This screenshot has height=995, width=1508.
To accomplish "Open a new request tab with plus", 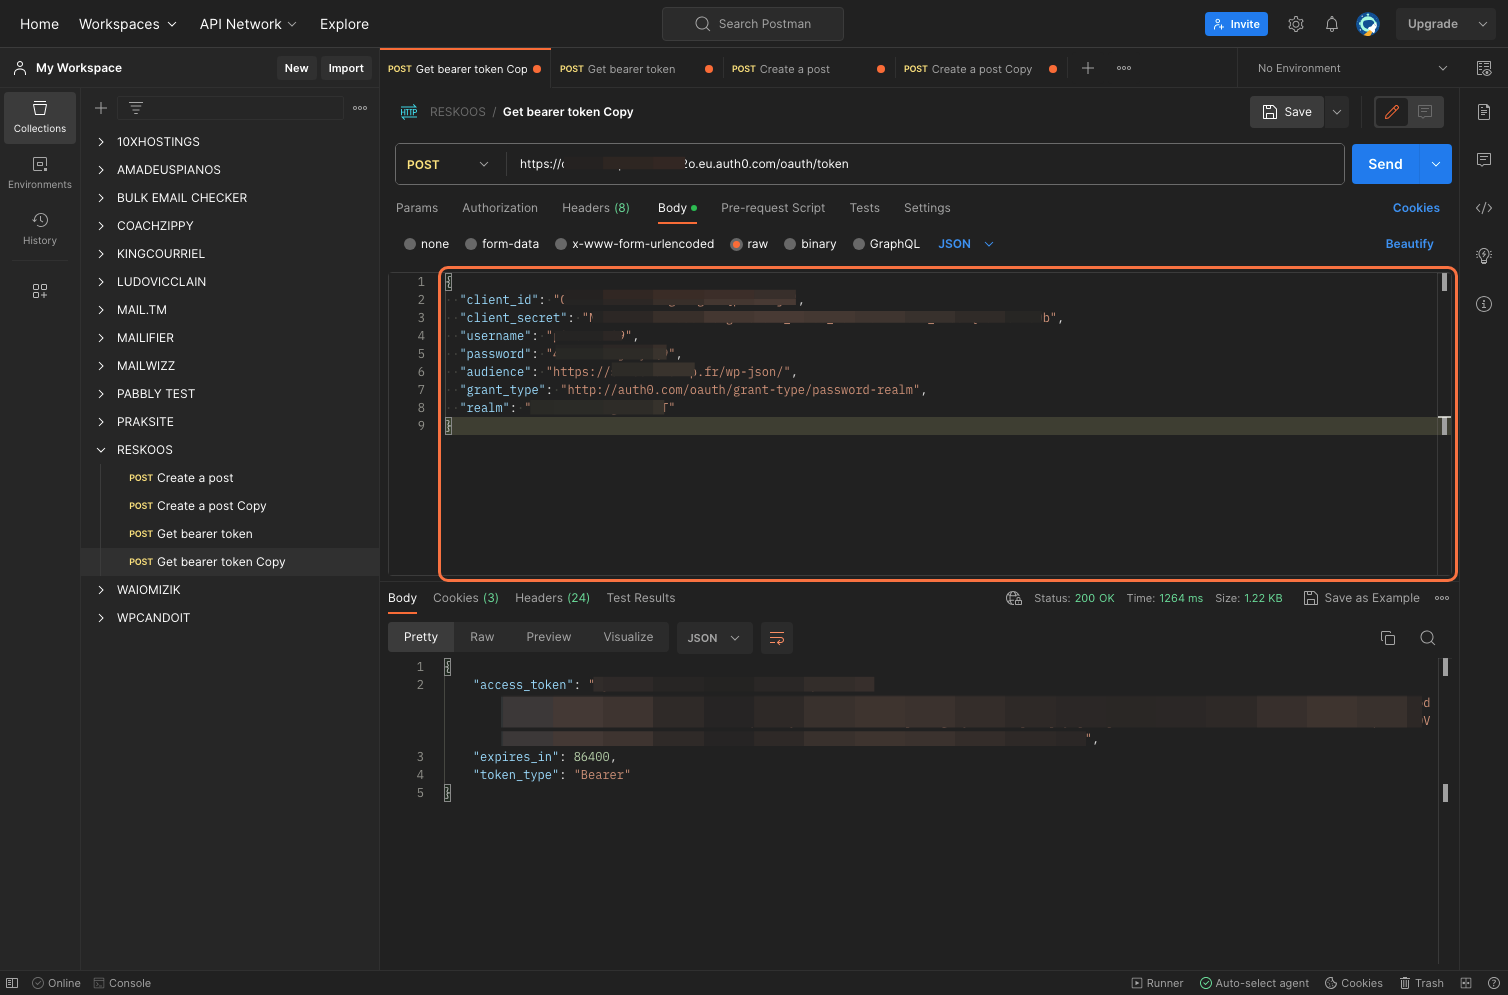I will pos(1088,68).
